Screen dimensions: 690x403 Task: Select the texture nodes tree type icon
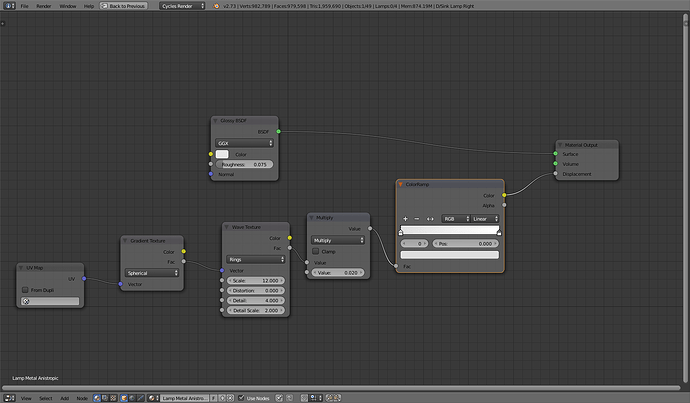click(x=113, y=398)
